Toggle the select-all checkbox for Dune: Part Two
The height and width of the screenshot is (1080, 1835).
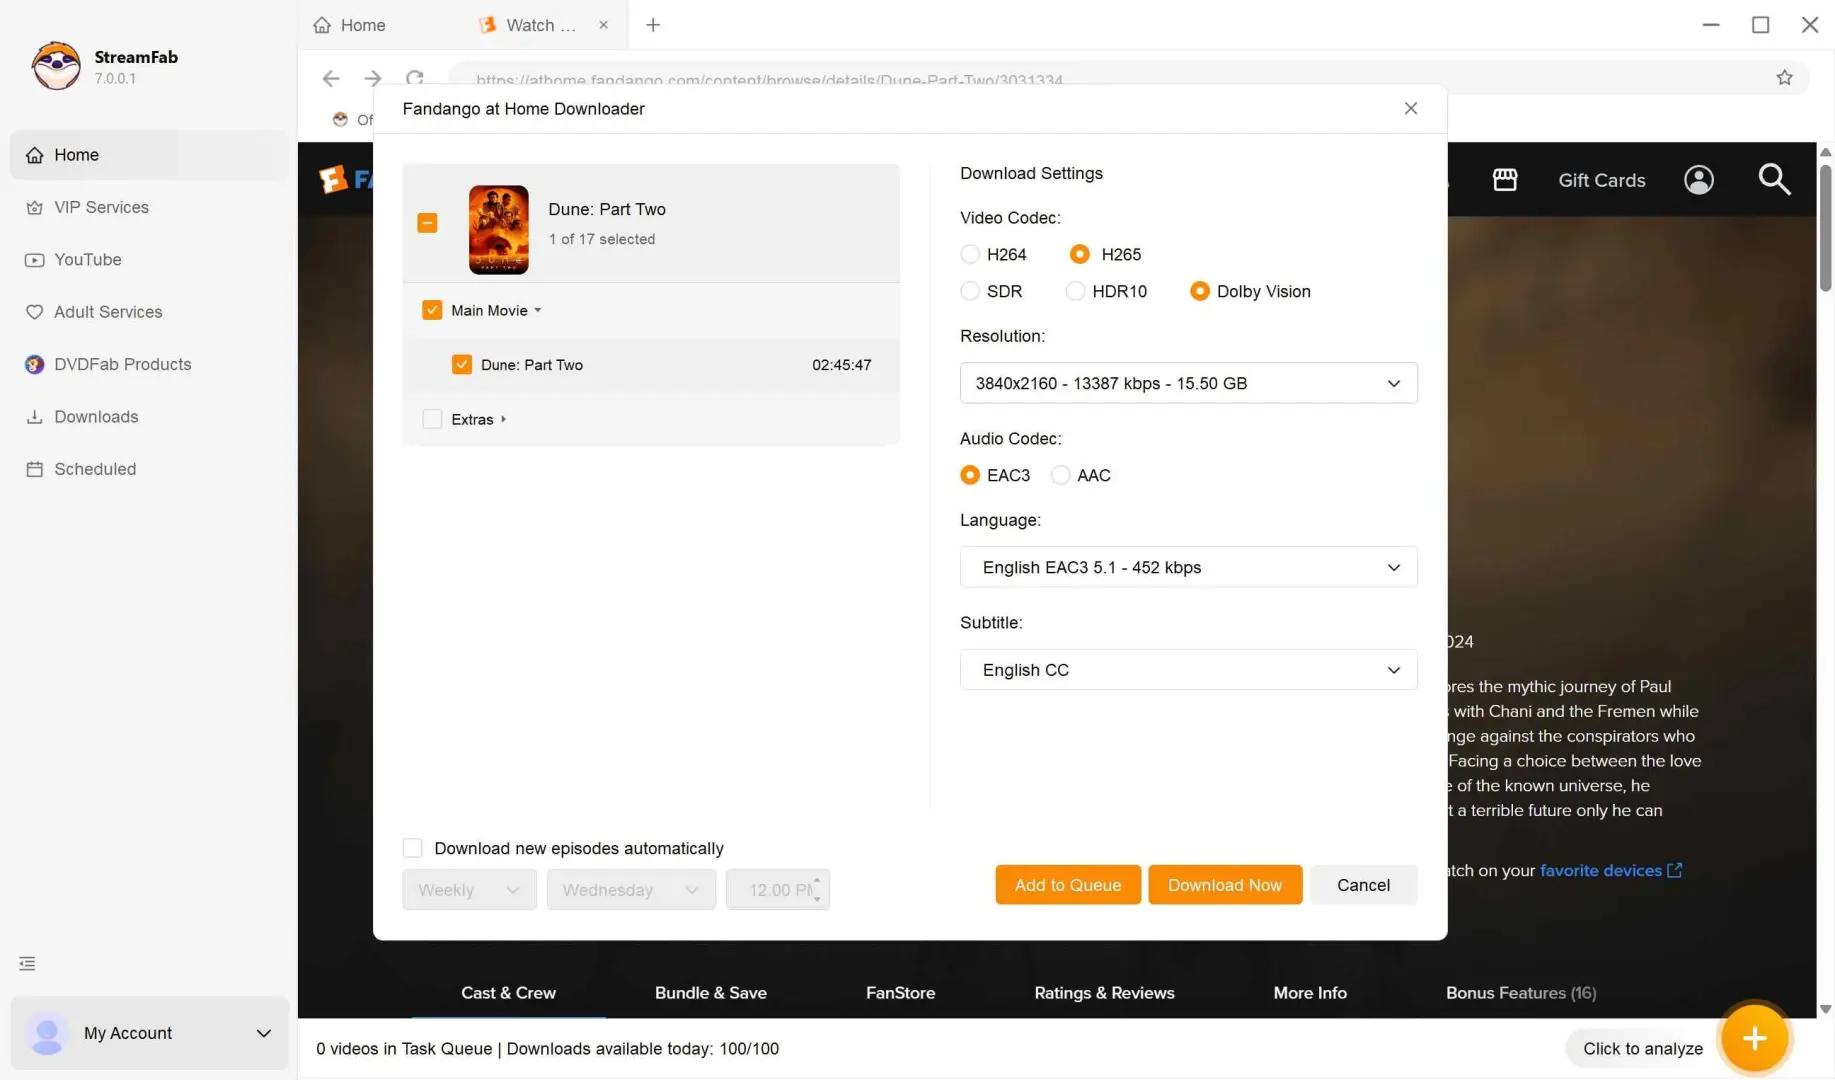(x=427, y=223)
